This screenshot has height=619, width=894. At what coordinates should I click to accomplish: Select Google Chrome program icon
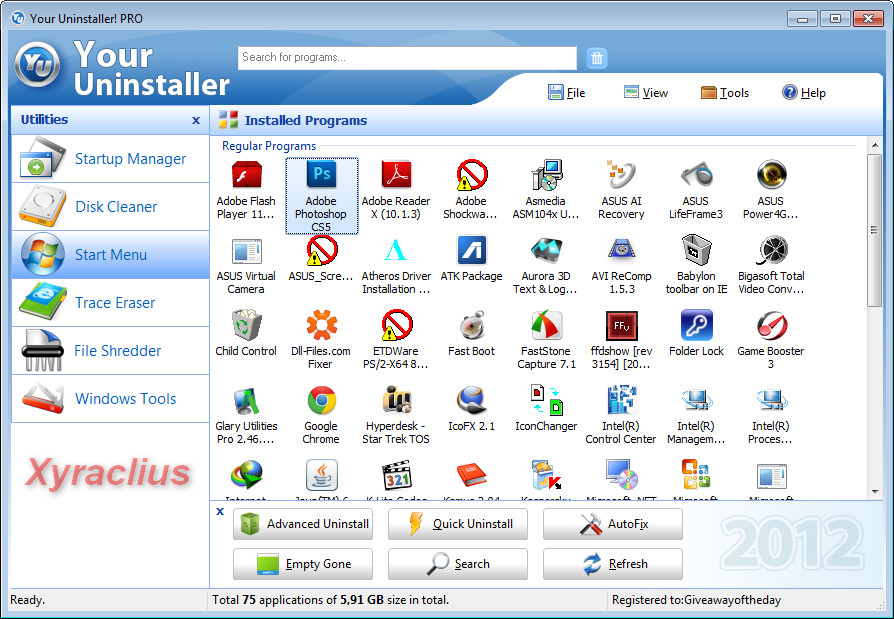coord(322,401)
